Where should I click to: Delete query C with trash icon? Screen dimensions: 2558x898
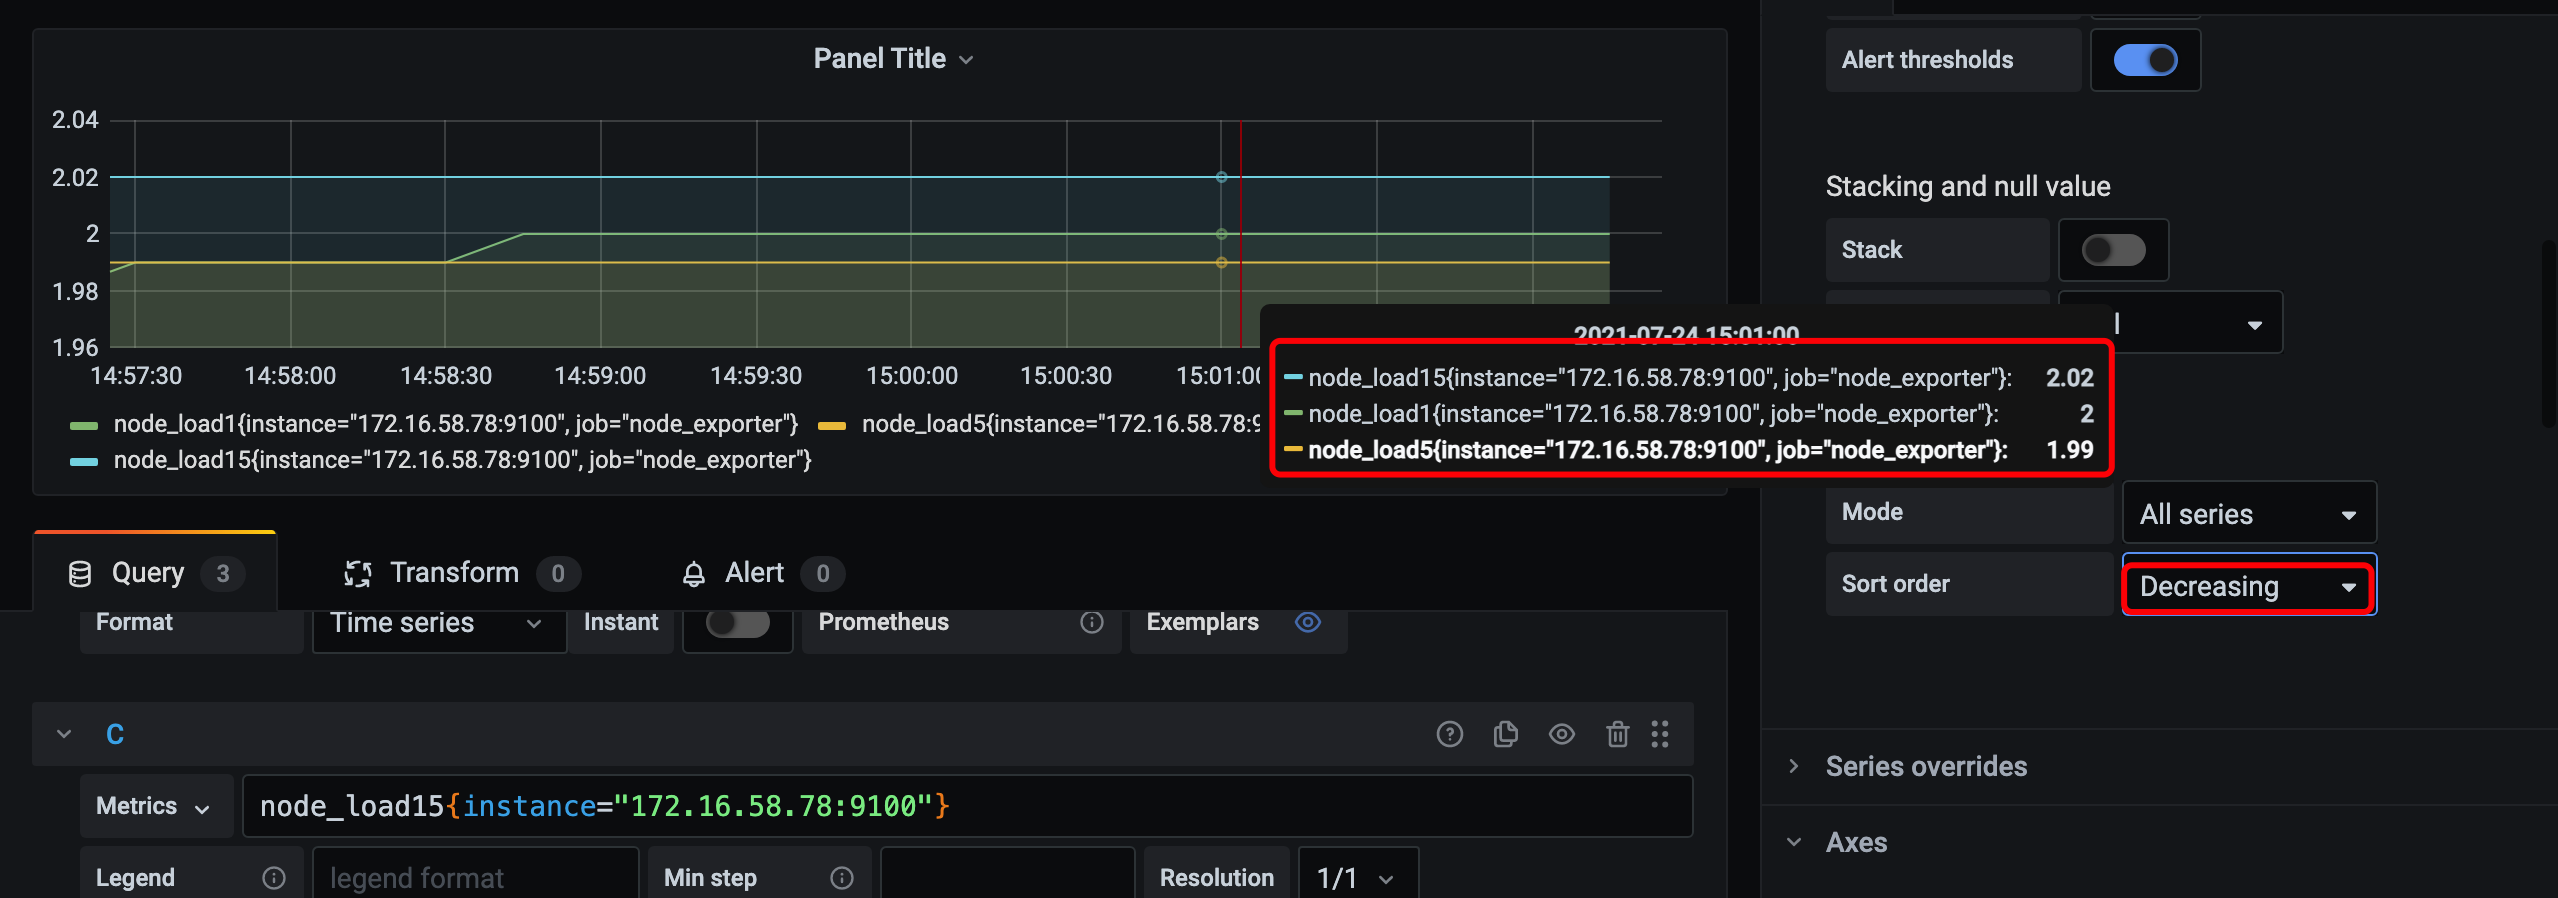click(1617, 735)
